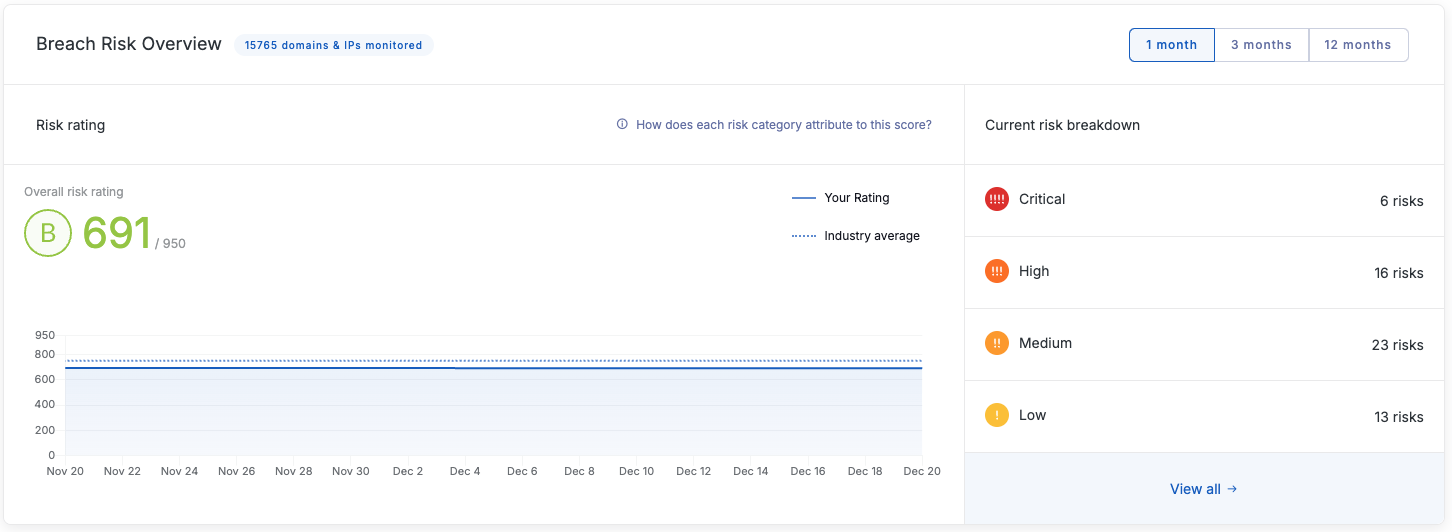Click the arrow icon next to View all
Viewport: 1452px width, 532px height.
[x=1233, y=489]
